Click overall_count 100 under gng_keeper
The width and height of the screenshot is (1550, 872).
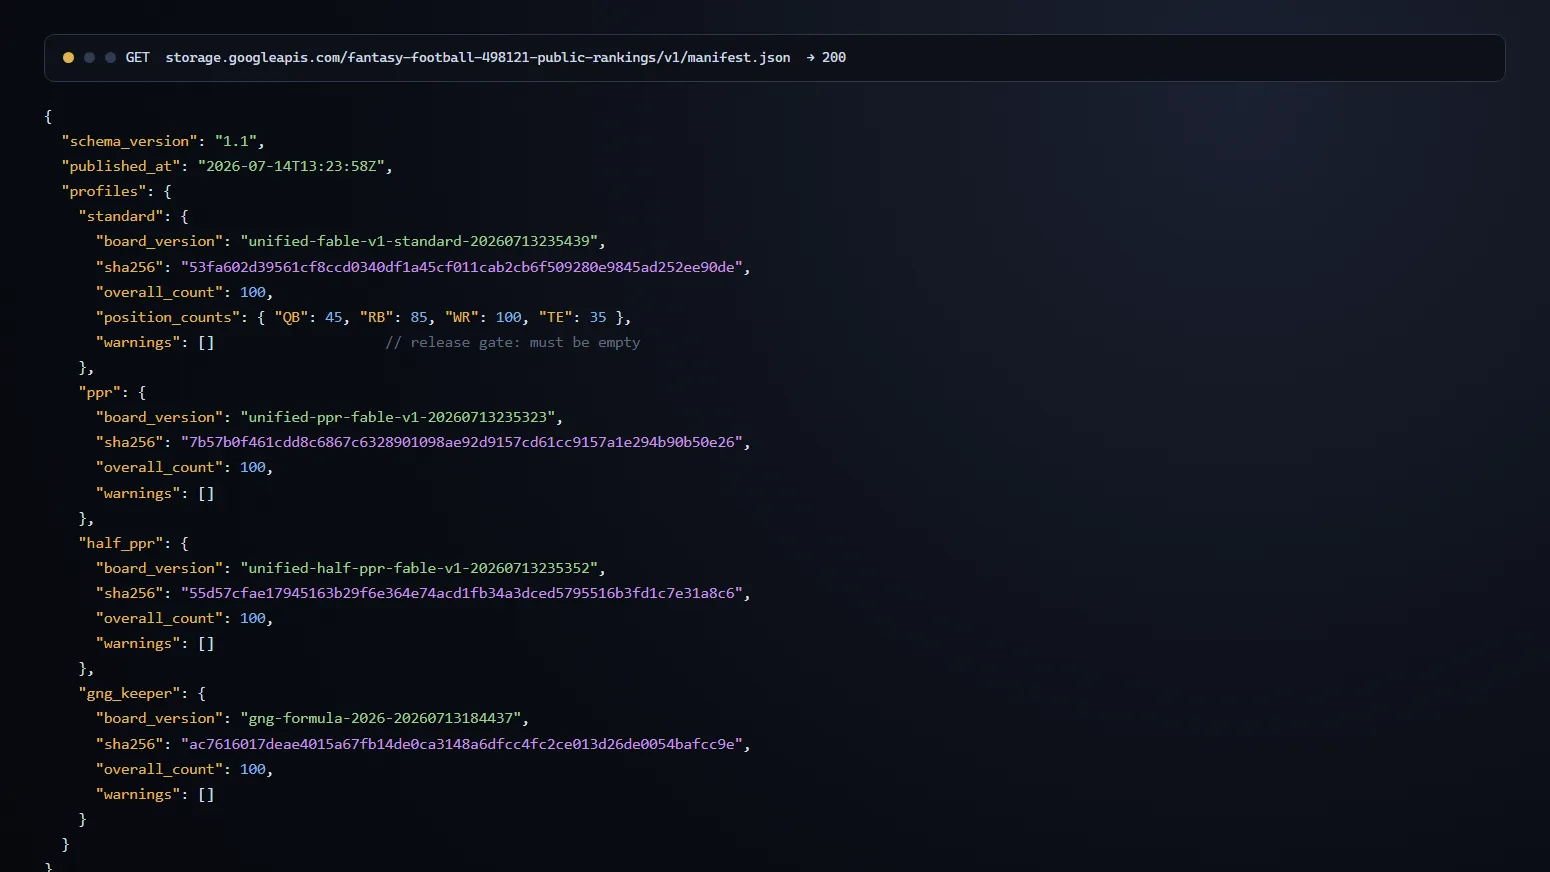click(253, 769)
